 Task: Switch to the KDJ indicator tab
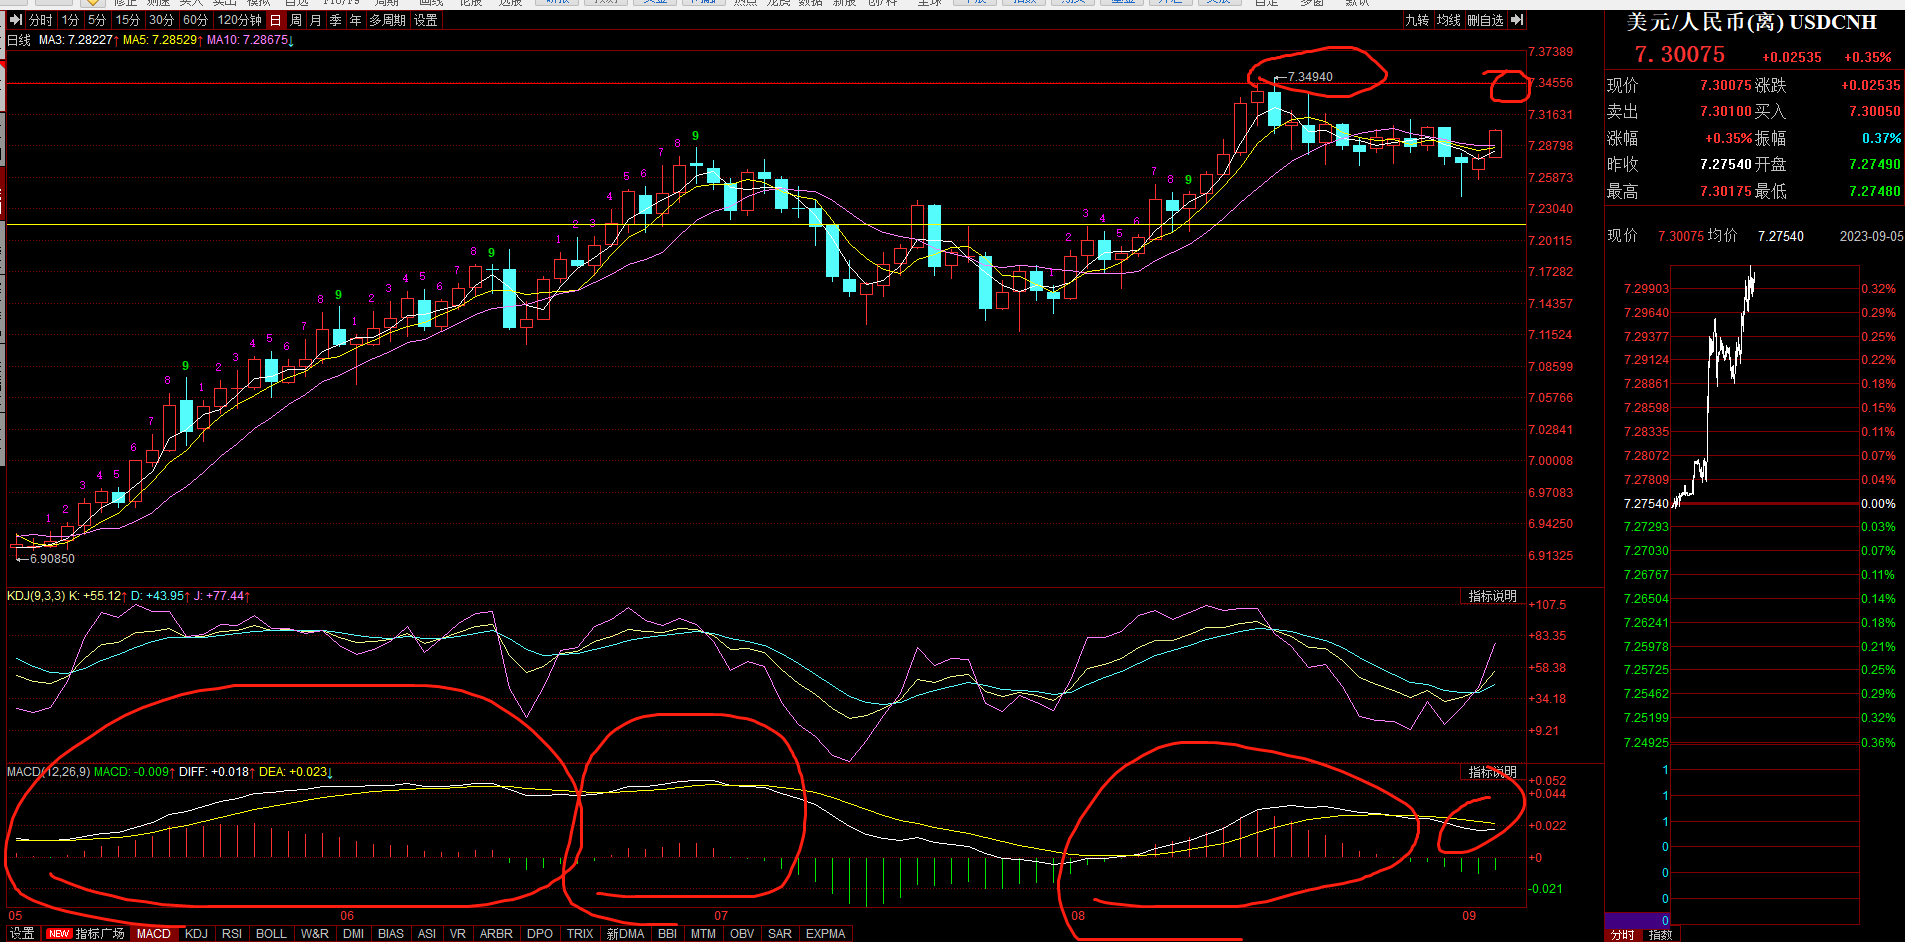196,933
